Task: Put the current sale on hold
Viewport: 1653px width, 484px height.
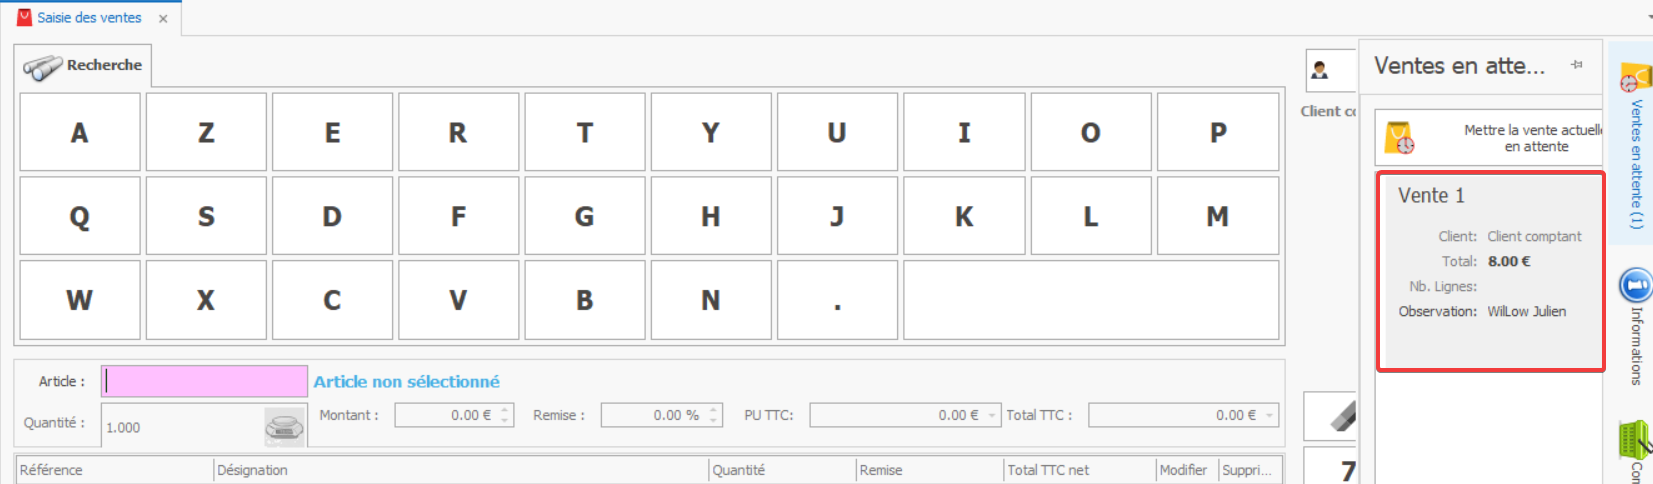Action: [x=1489, y=138]
